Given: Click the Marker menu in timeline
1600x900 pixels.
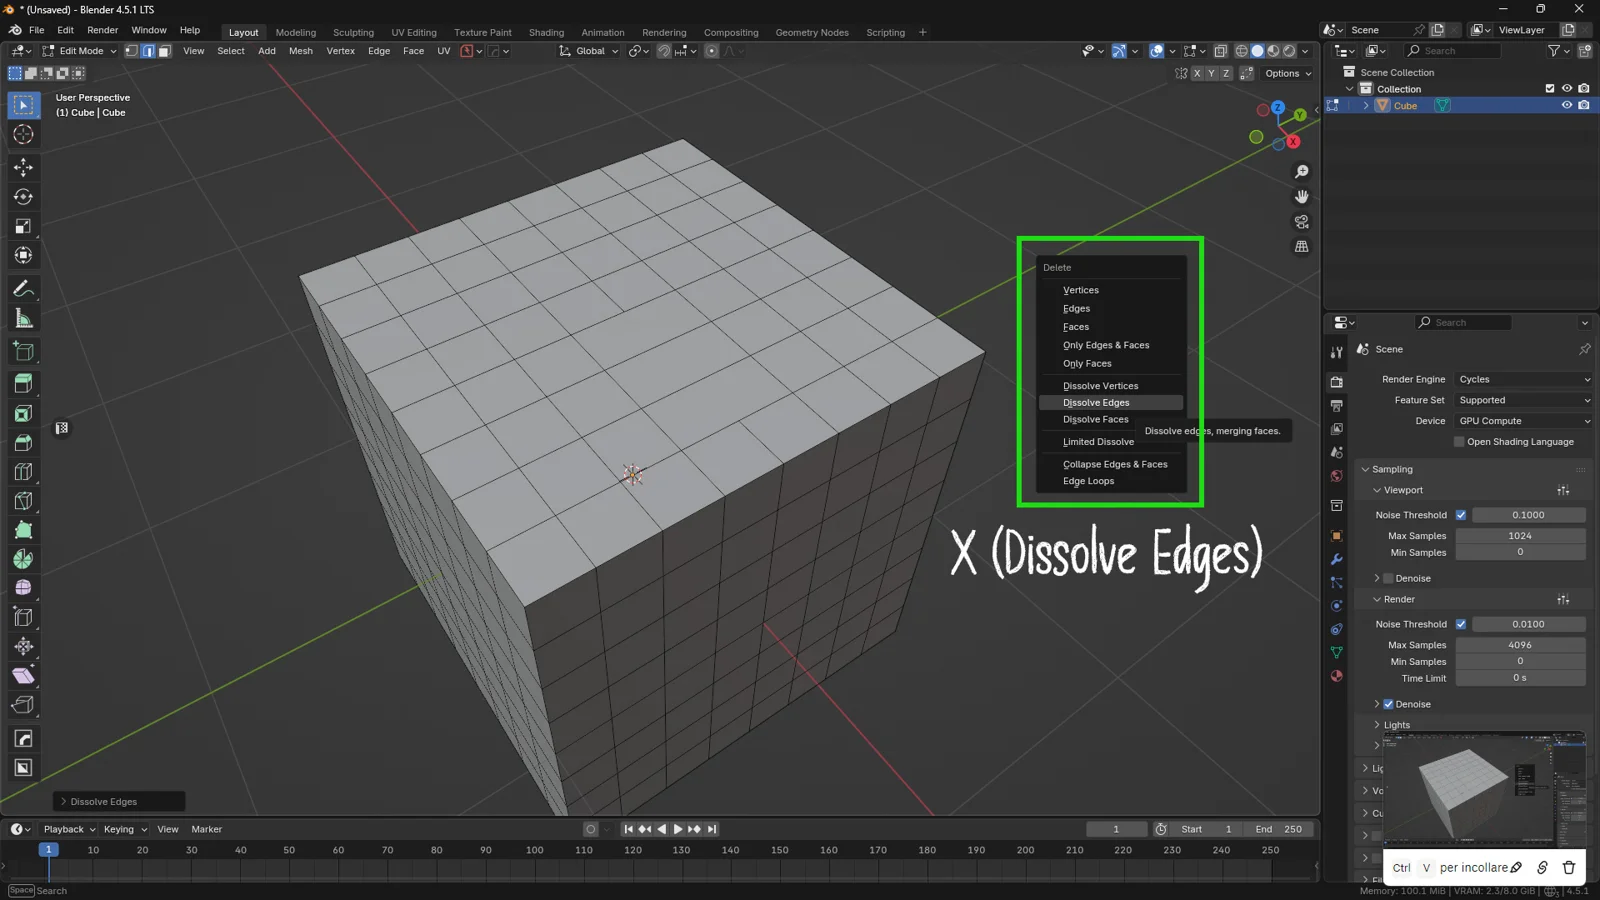Looking at the screenshot, I should pos(206,829).
